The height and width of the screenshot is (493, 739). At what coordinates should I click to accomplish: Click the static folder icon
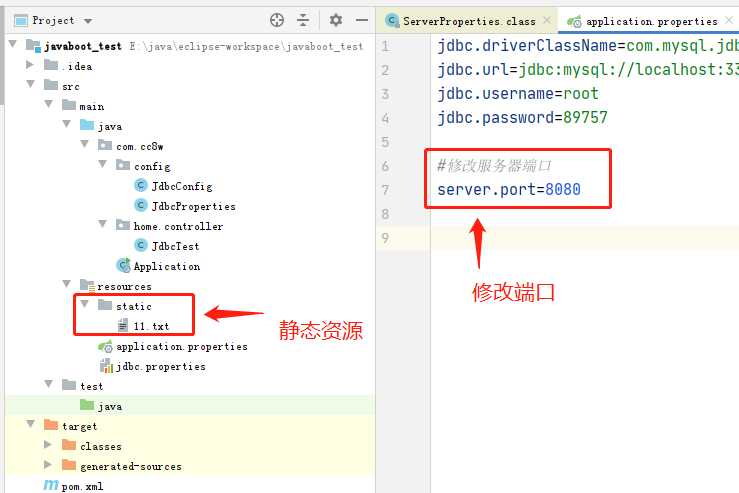coord(105,304)
